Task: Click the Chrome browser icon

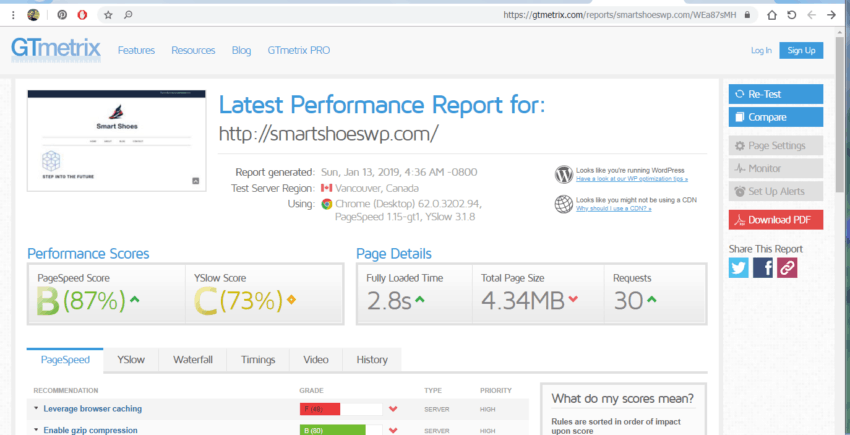Action: [326, 204]
